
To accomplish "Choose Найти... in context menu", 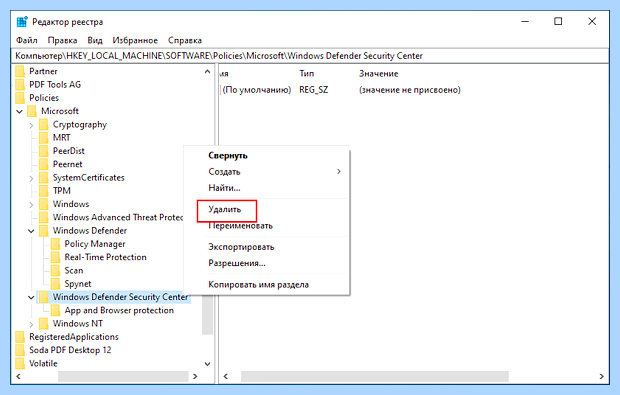I will tap(224, 188).
